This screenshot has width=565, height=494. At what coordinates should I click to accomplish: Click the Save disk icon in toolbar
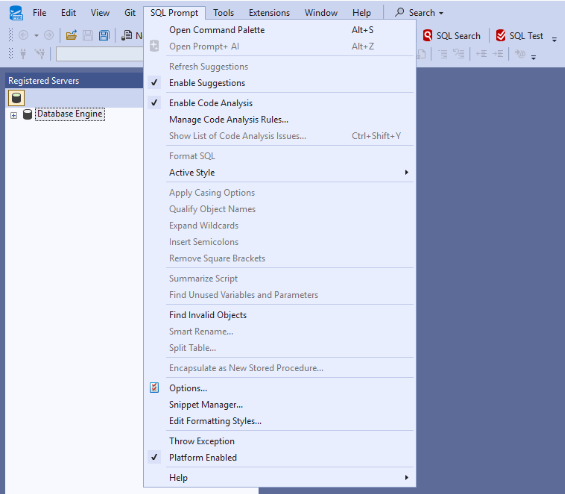point(88,35)
